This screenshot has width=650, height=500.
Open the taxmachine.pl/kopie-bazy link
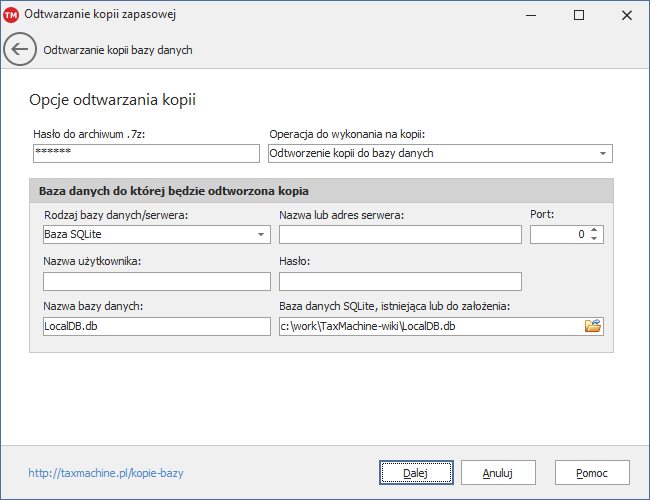pyautogui.click(x=106, y=472)
